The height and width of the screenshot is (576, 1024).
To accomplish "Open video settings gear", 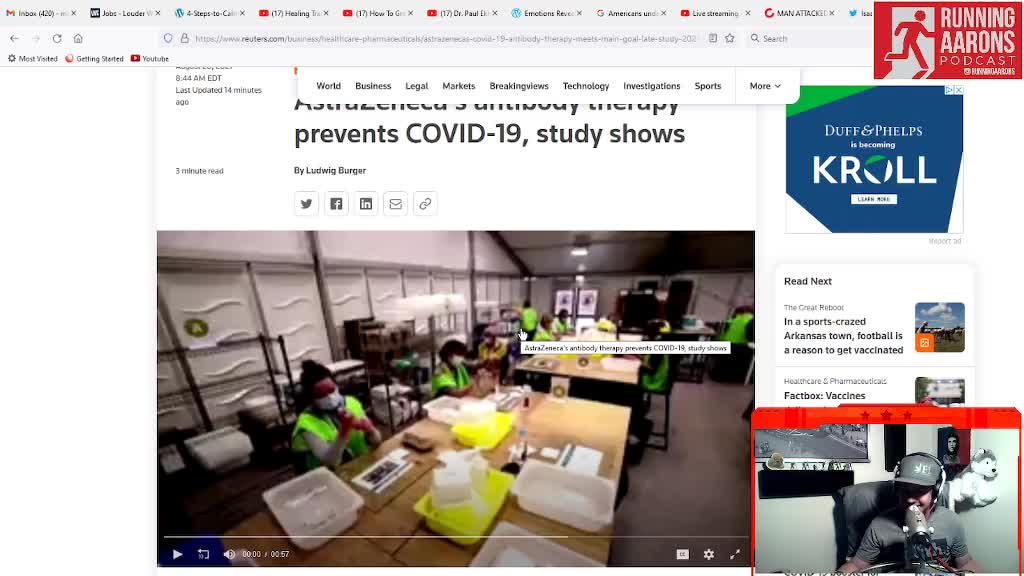I will [709, 554].
